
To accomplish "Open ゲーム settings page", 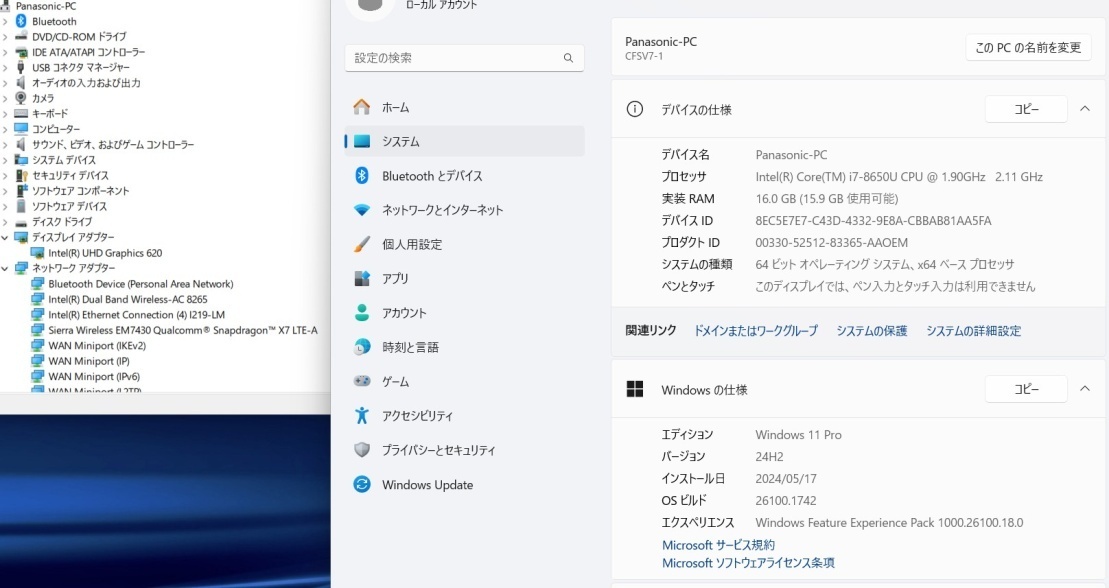I will coord(465,381).
